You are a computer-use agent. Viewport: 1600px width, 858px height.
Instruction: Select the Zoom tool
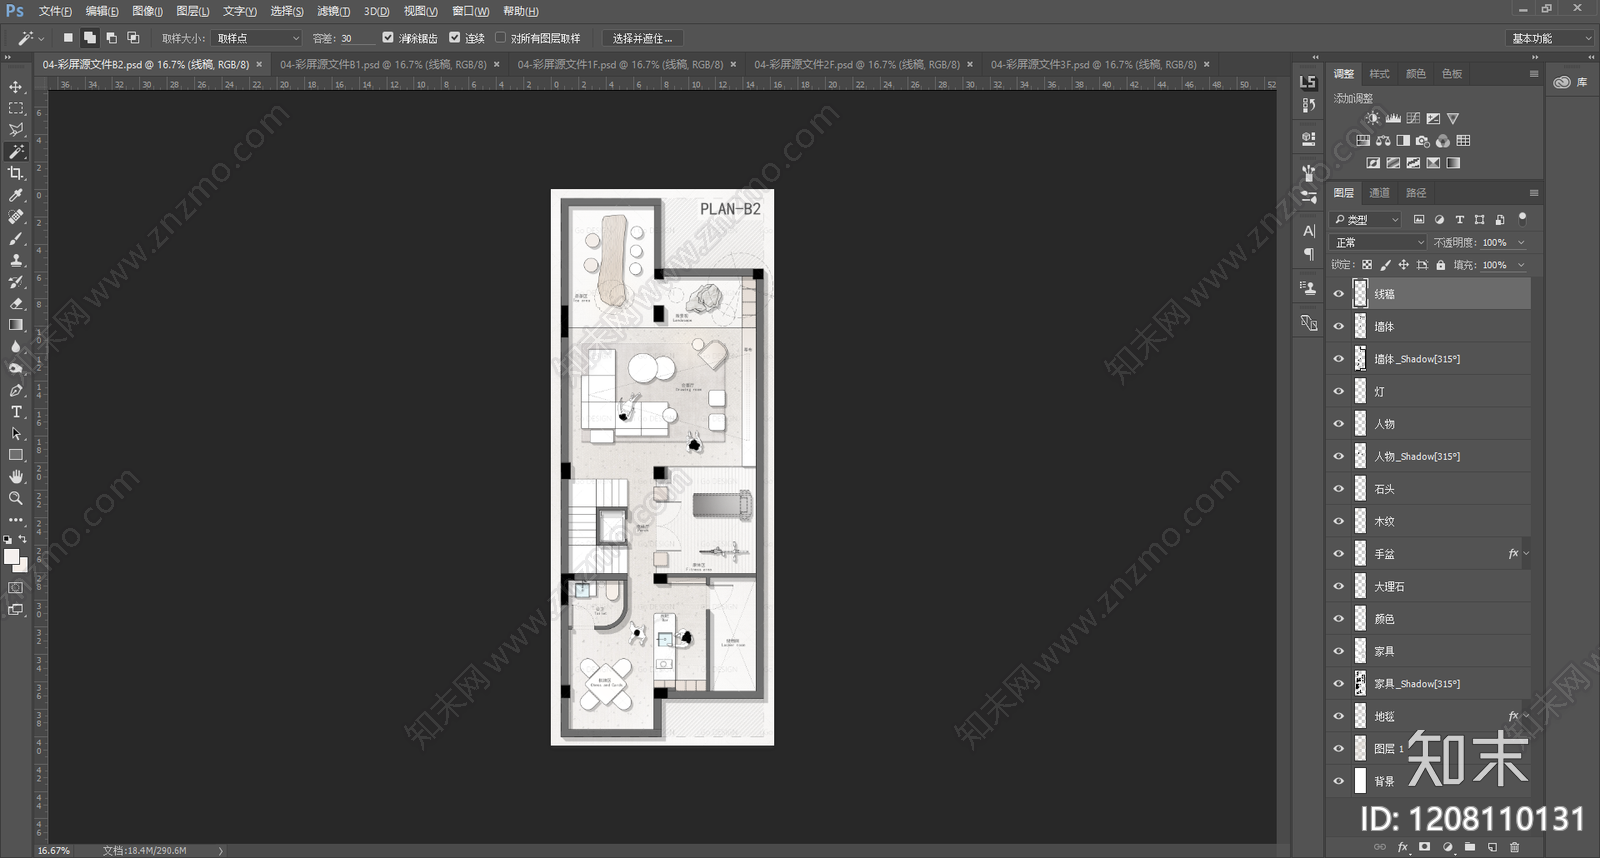[16, 498]
